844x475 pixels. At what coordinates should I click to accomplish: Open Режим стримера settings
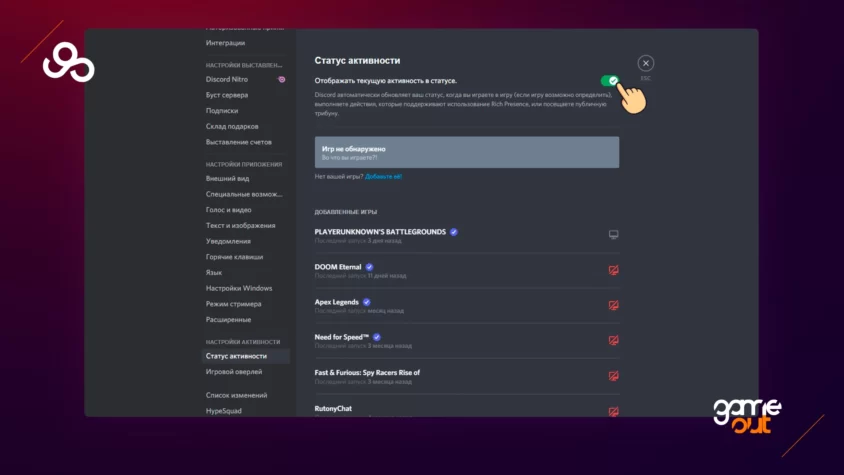(234, 304)
